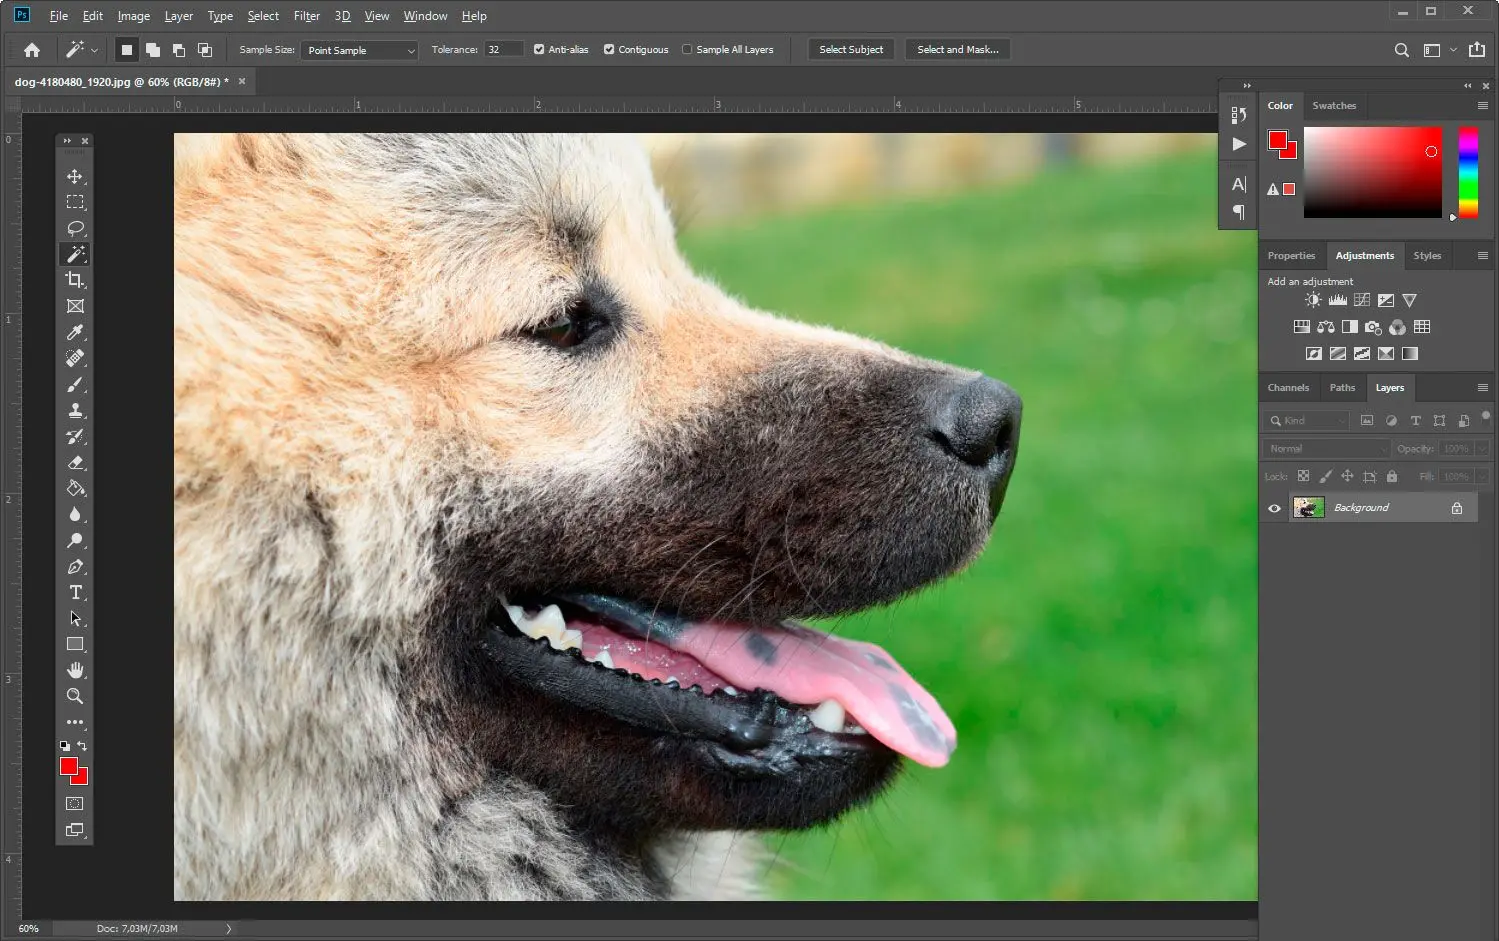This screenshot has width=1499, height=941.
Task: Open the layer blend mode dropdown
Action: click(x=1326, y=449)
